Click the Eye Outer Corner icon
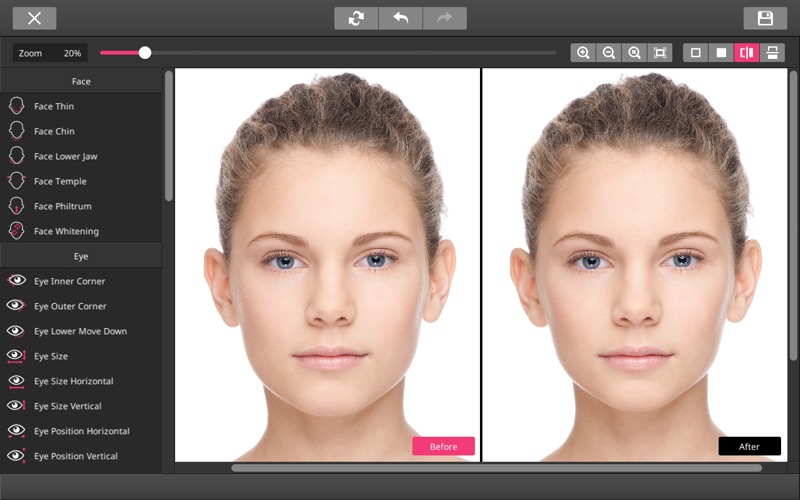Screen dimensions: 800x500 click(x=16, y=305)
